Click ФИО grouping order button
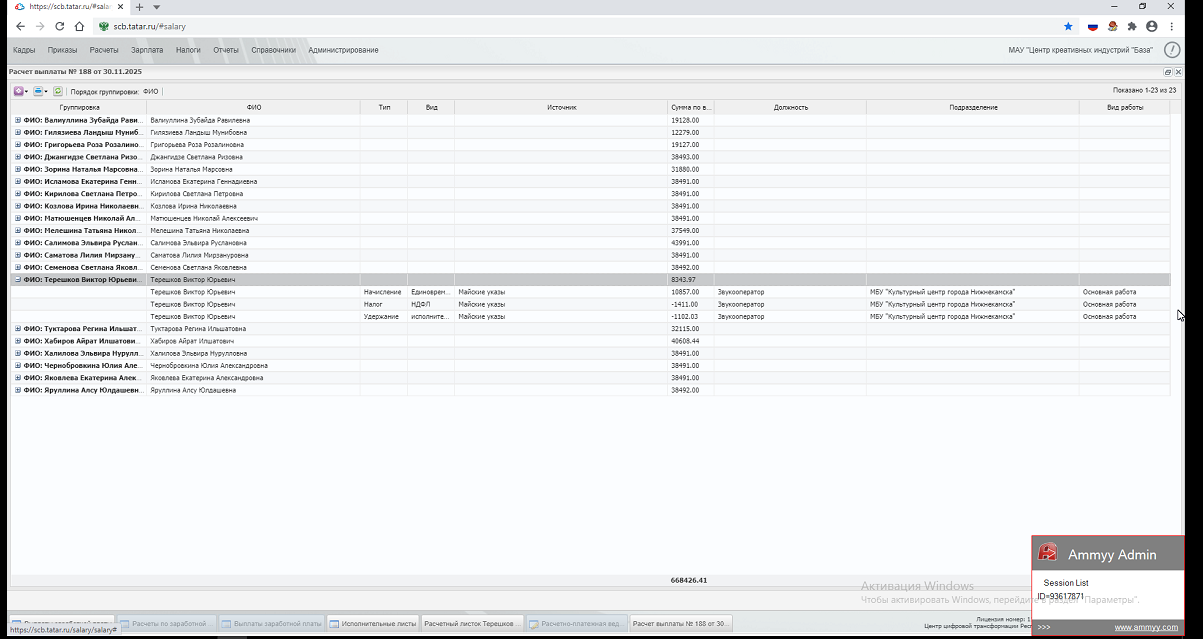This screenshot has height=639, width=1203. (150, 92)
